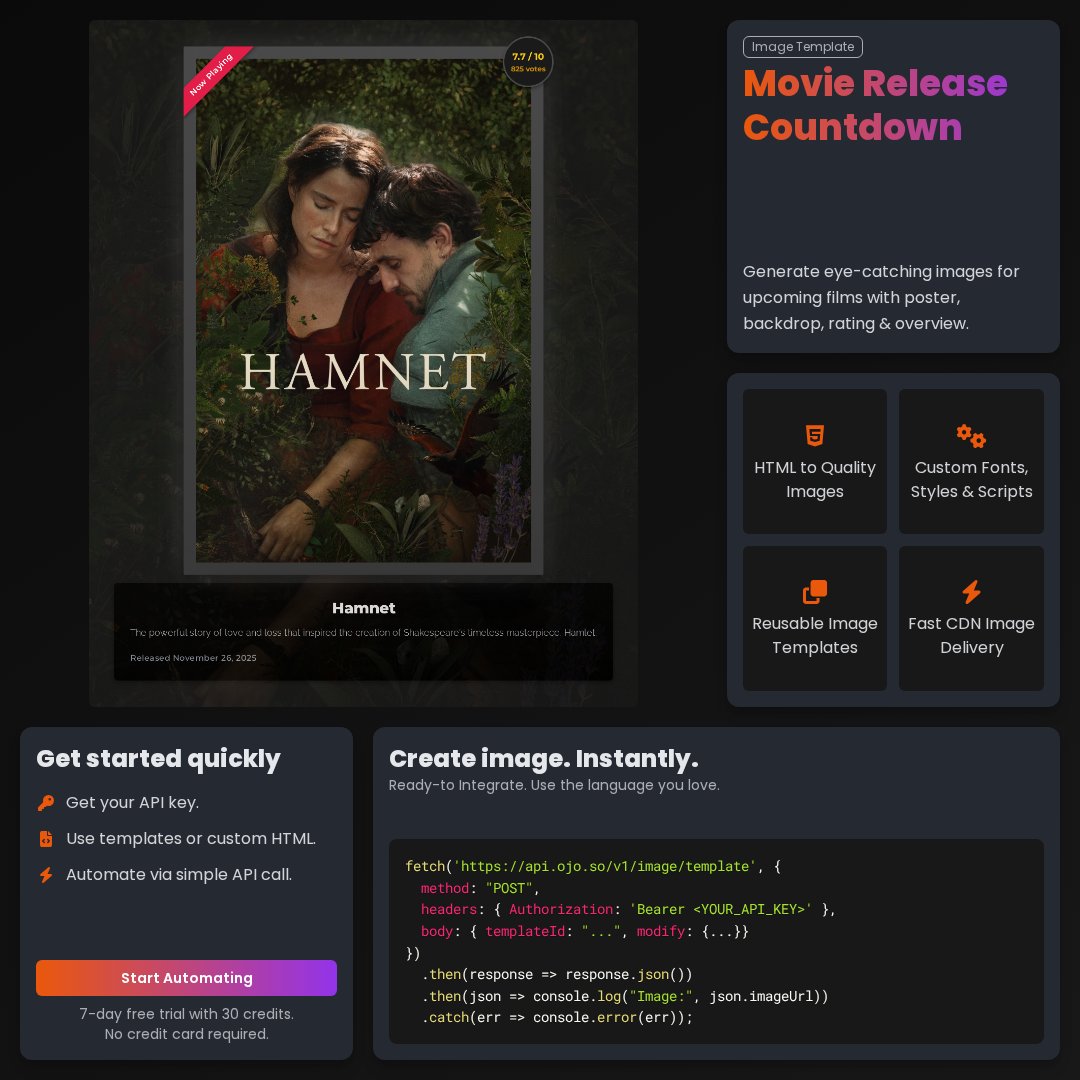Image resolution: width=1080 pixels, height=1080 pixels.
Task: Click the HTML5 icon above HTML to Quality Images
Action: pos(814,435)
